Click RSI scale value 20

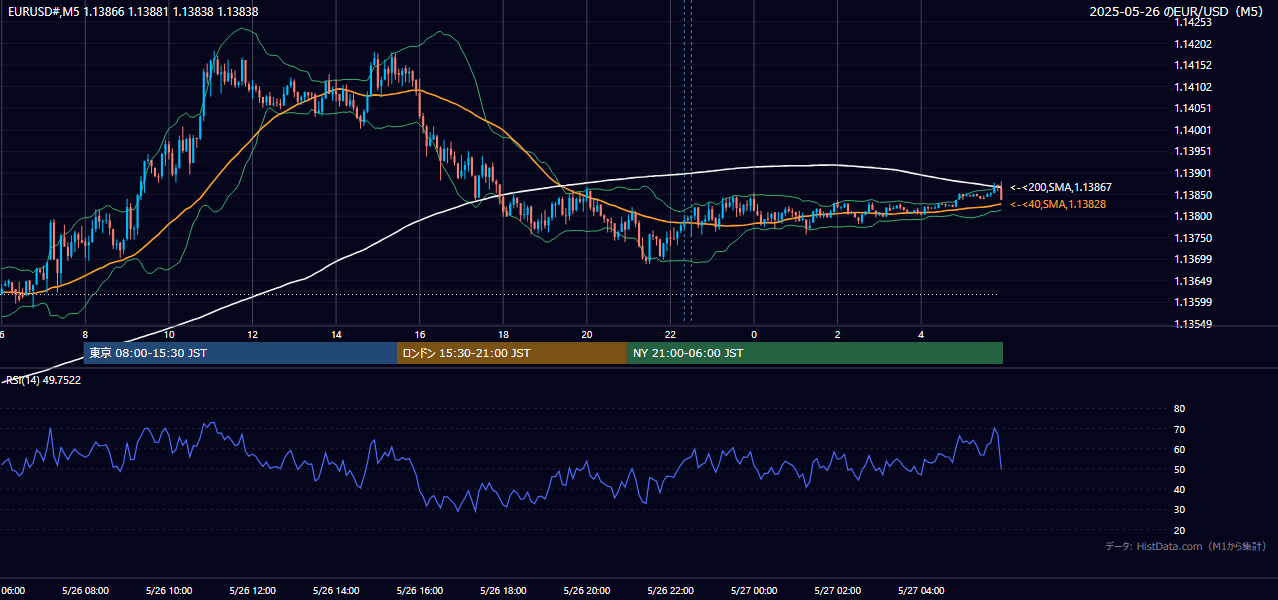tap(1179, 530)
